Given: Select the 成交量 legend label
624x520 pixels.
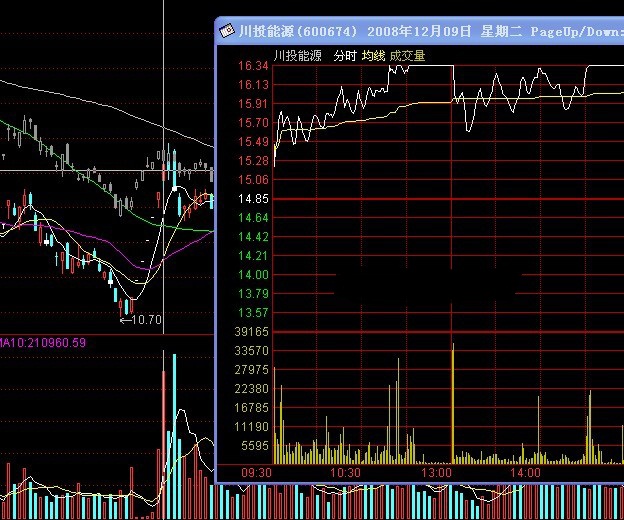Looking at the screenshot, I should click(407, 55).
